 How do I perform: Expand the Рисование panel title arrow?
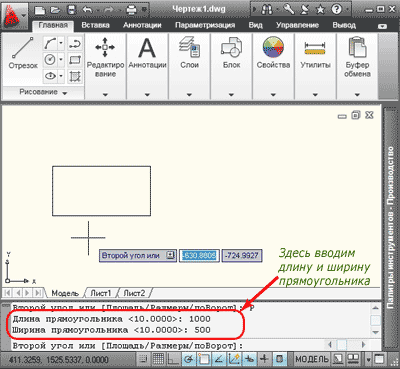pos(65,93)
